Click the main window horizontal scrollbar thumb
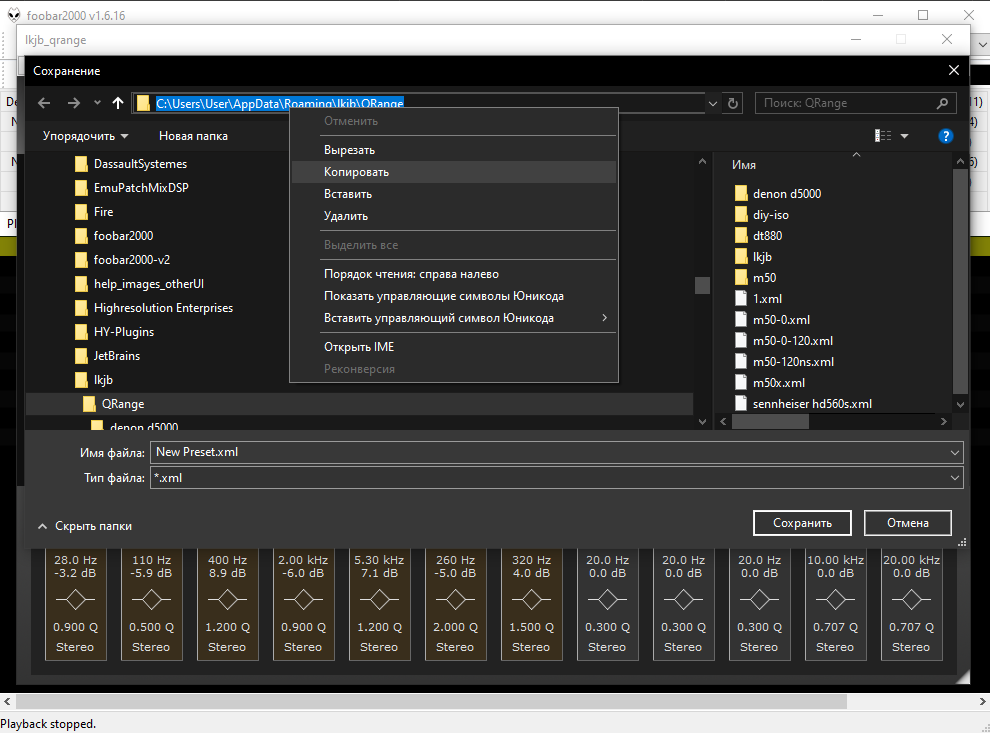Image resolution: width=990 pixels, height=733 pixels. (x=431, y=701)
